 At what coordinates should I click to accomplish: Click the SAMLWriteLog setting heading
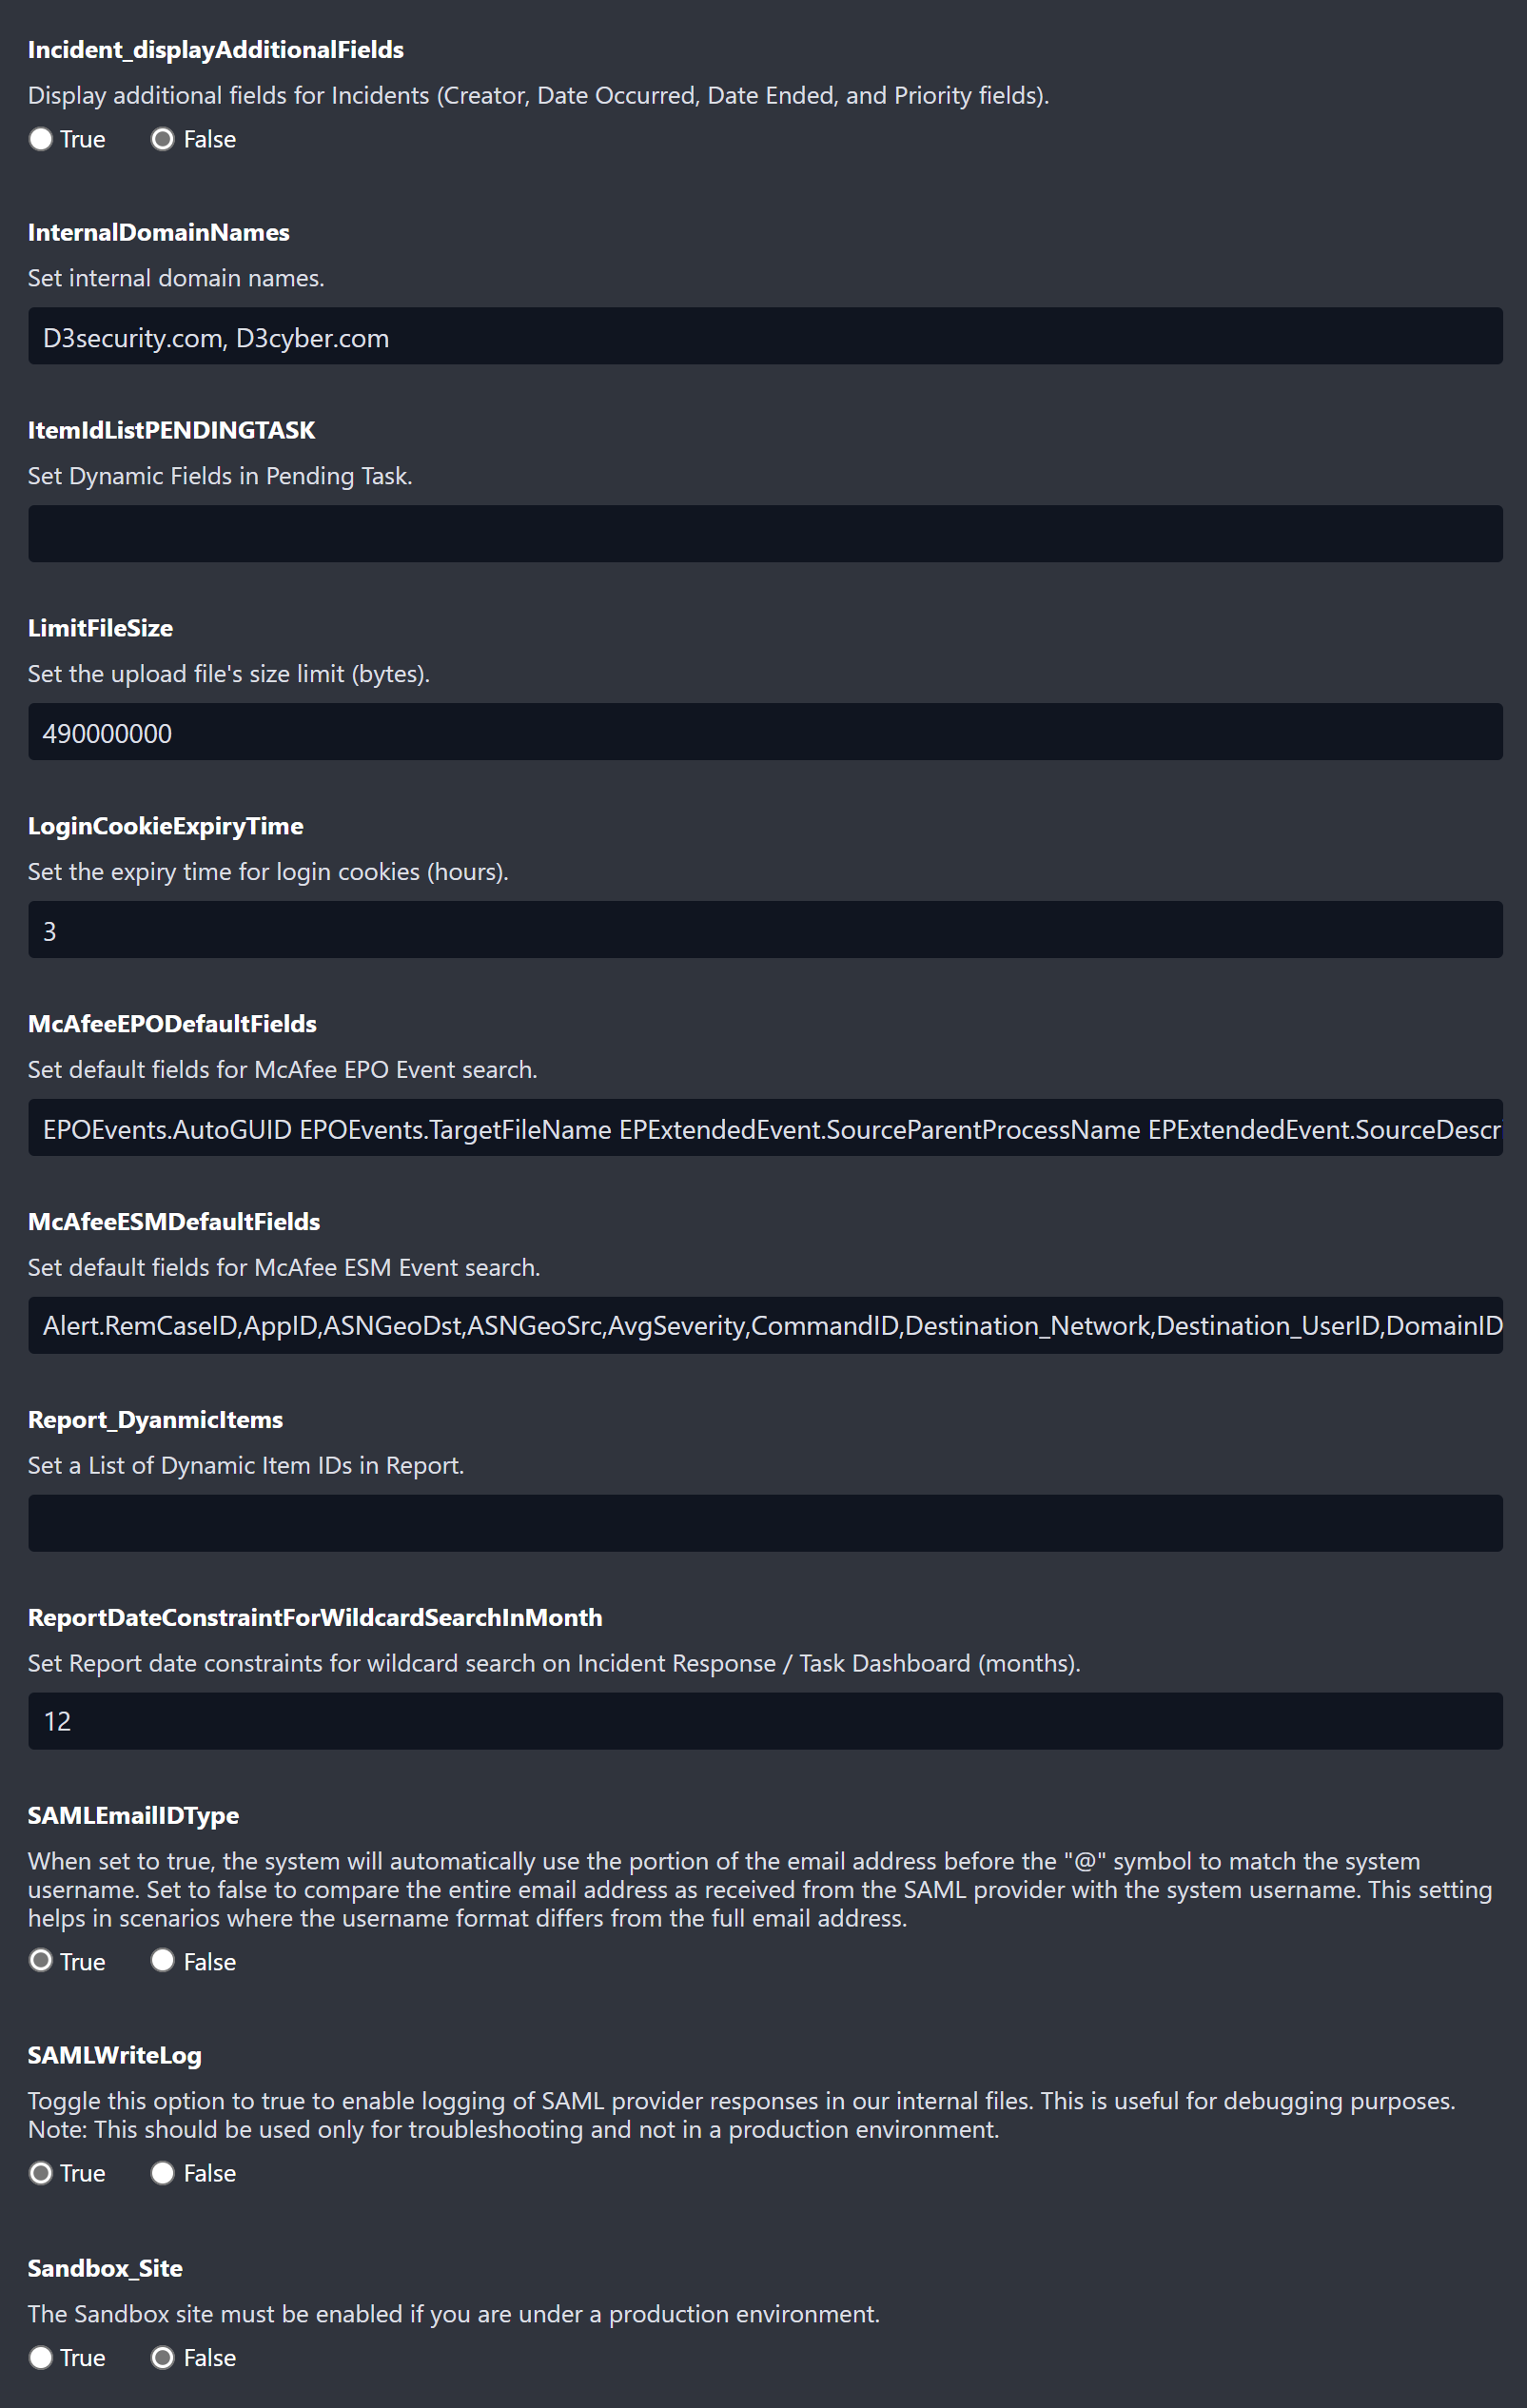tap(115, 2055)
